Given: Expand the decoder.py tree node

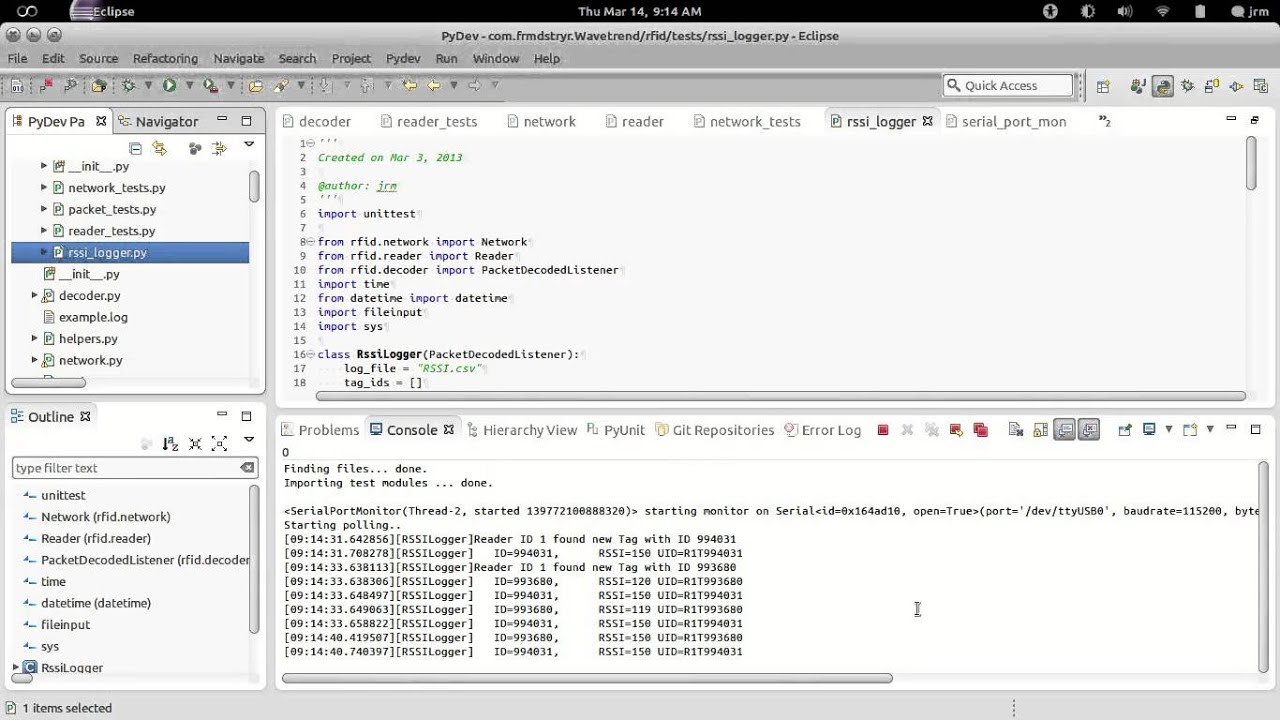Looking at the screenshot, I should tap(35, 296).
